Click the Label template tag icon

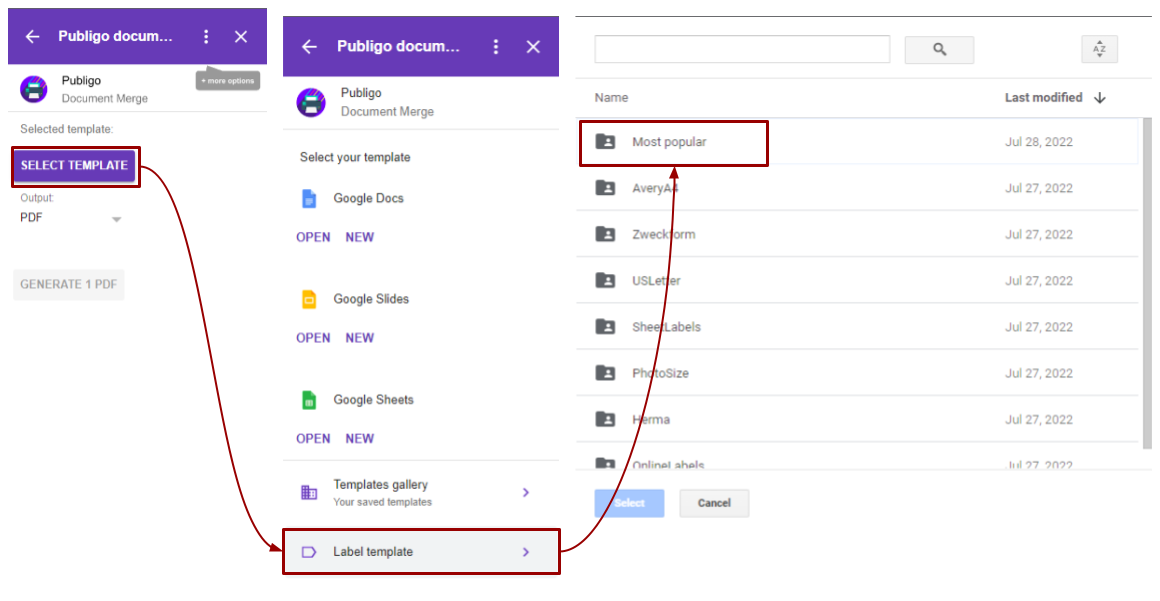click(x=309, y=552)
